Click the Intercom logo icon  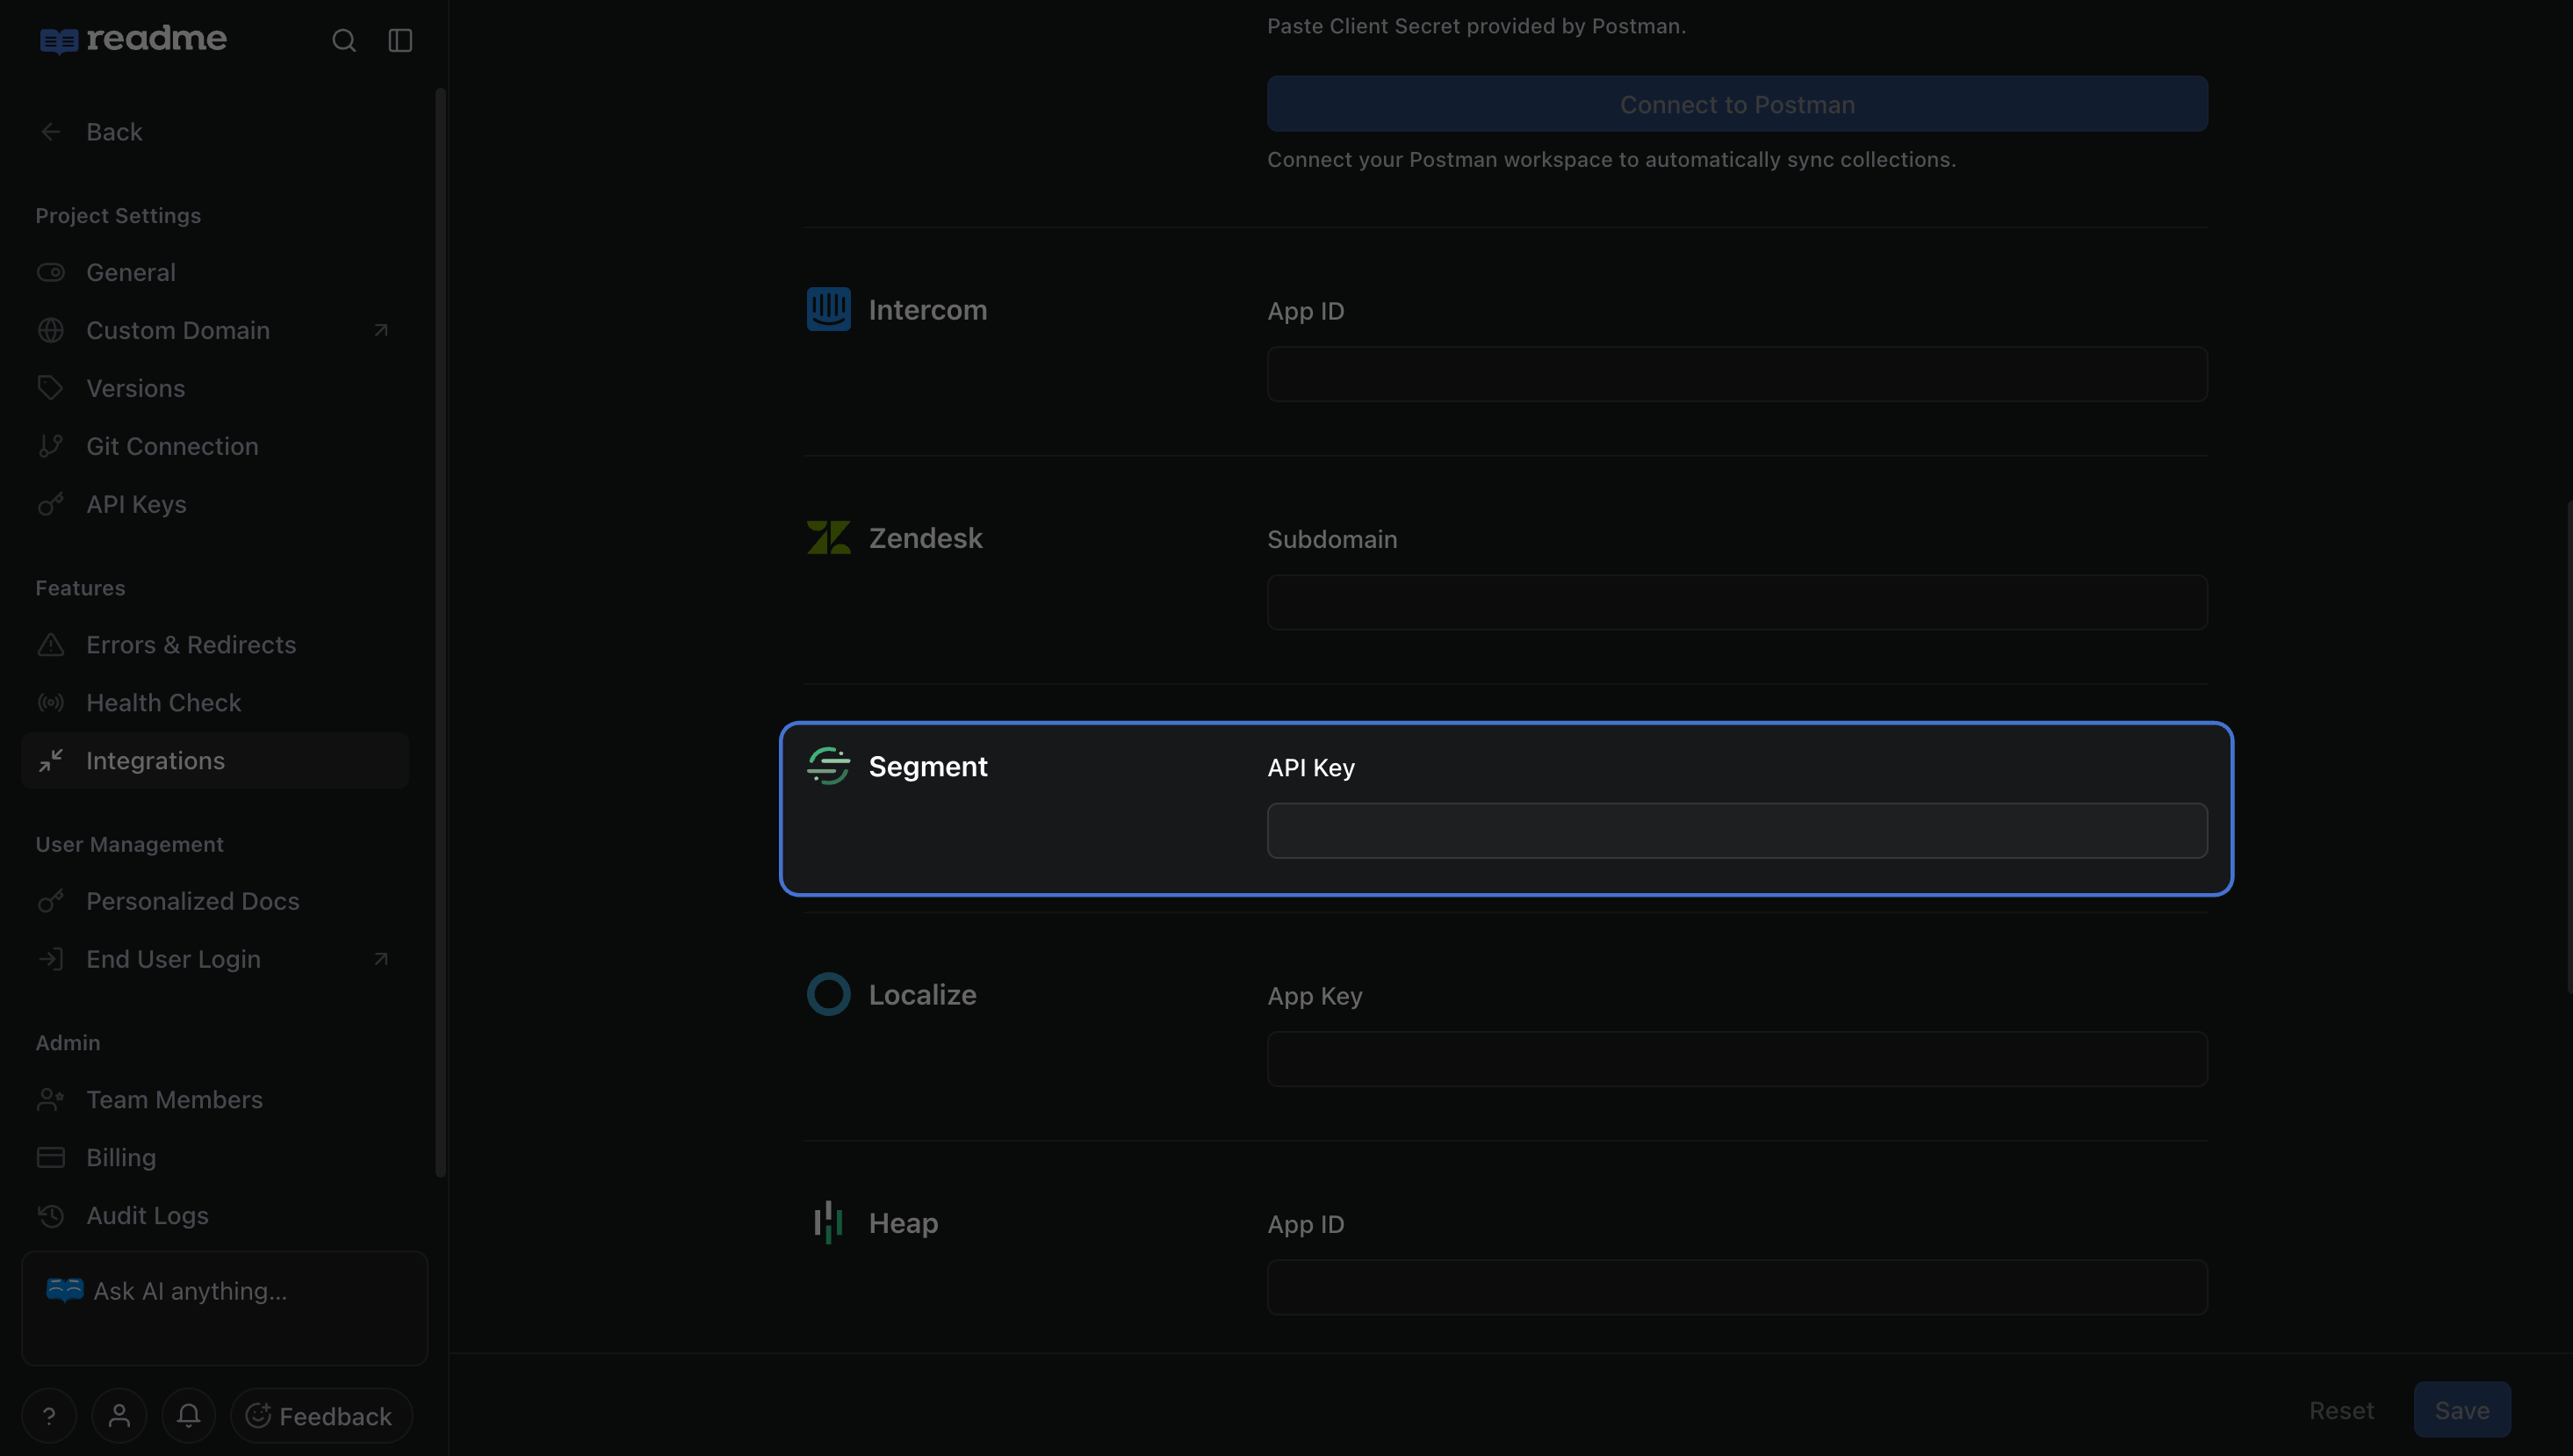click(x=829, y=309)
